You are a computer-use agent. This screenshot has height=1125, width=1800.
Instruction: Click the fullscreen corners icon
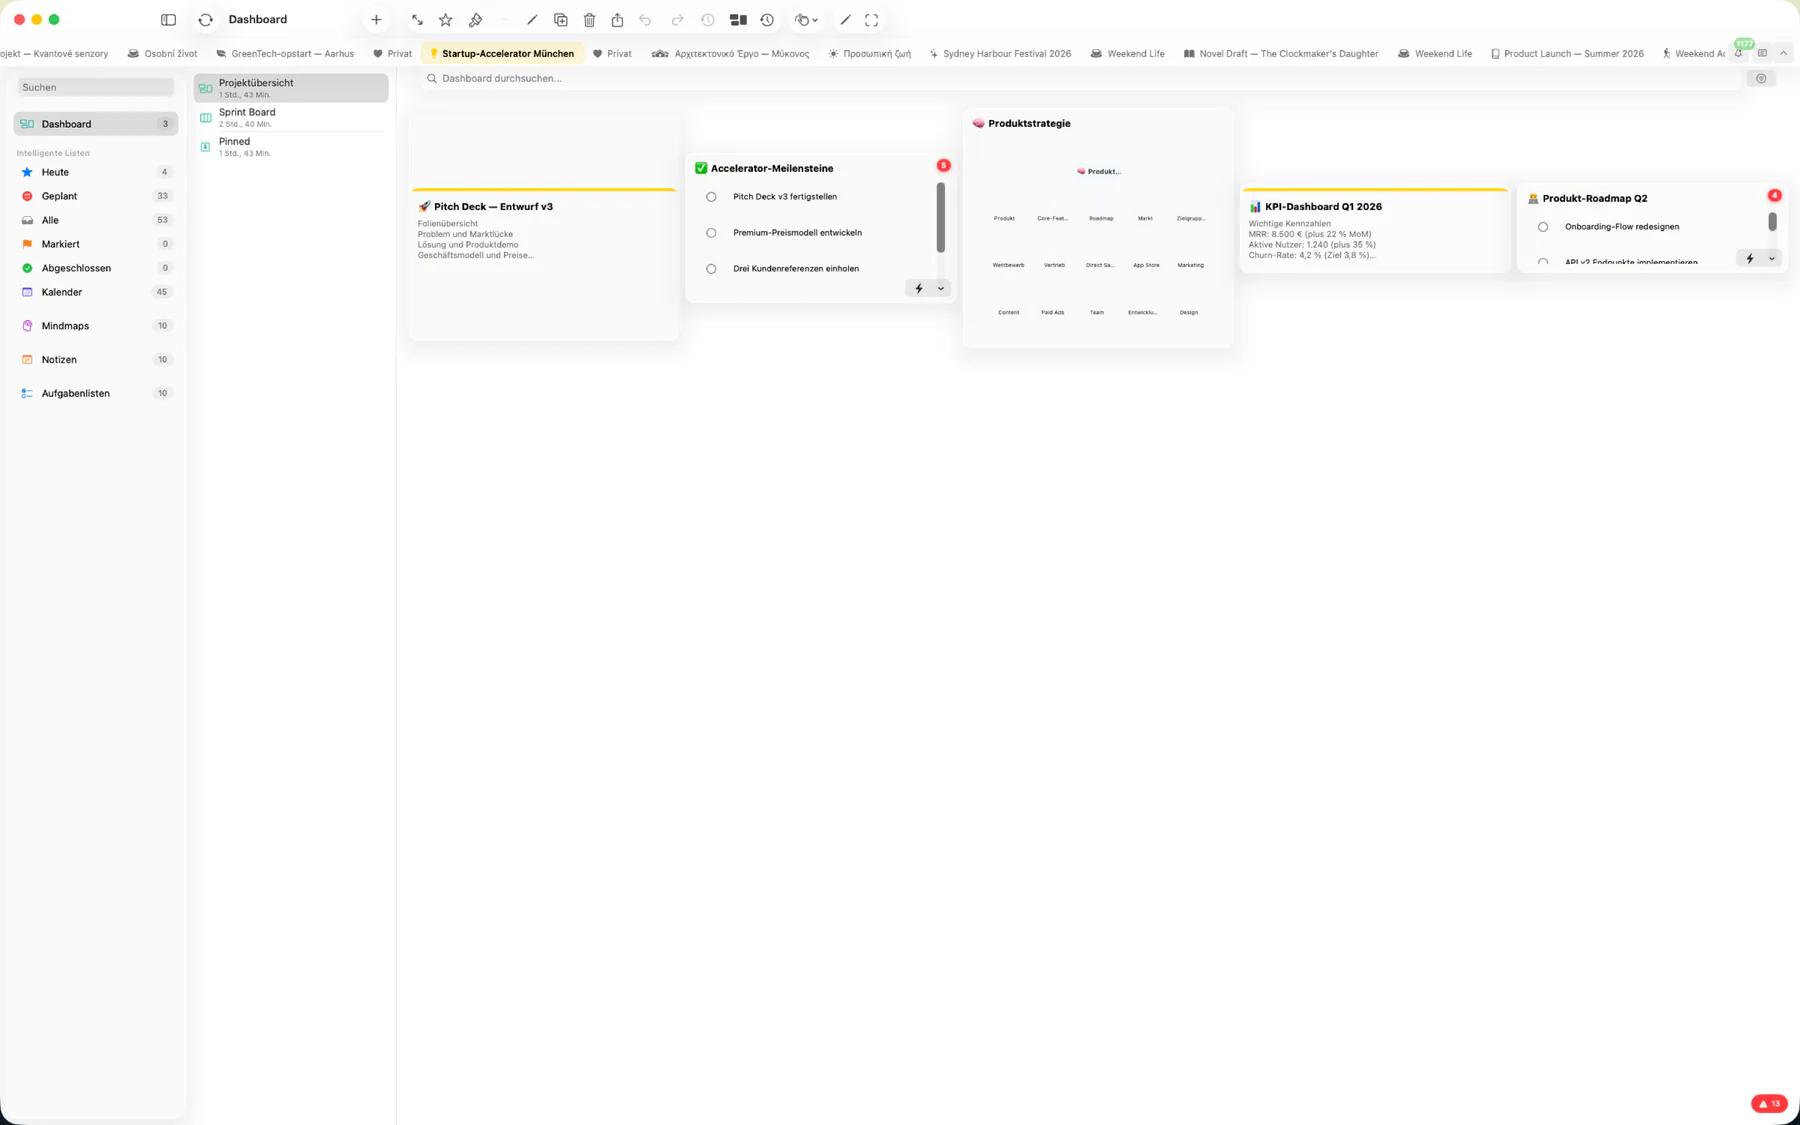(x=872, y=20)
